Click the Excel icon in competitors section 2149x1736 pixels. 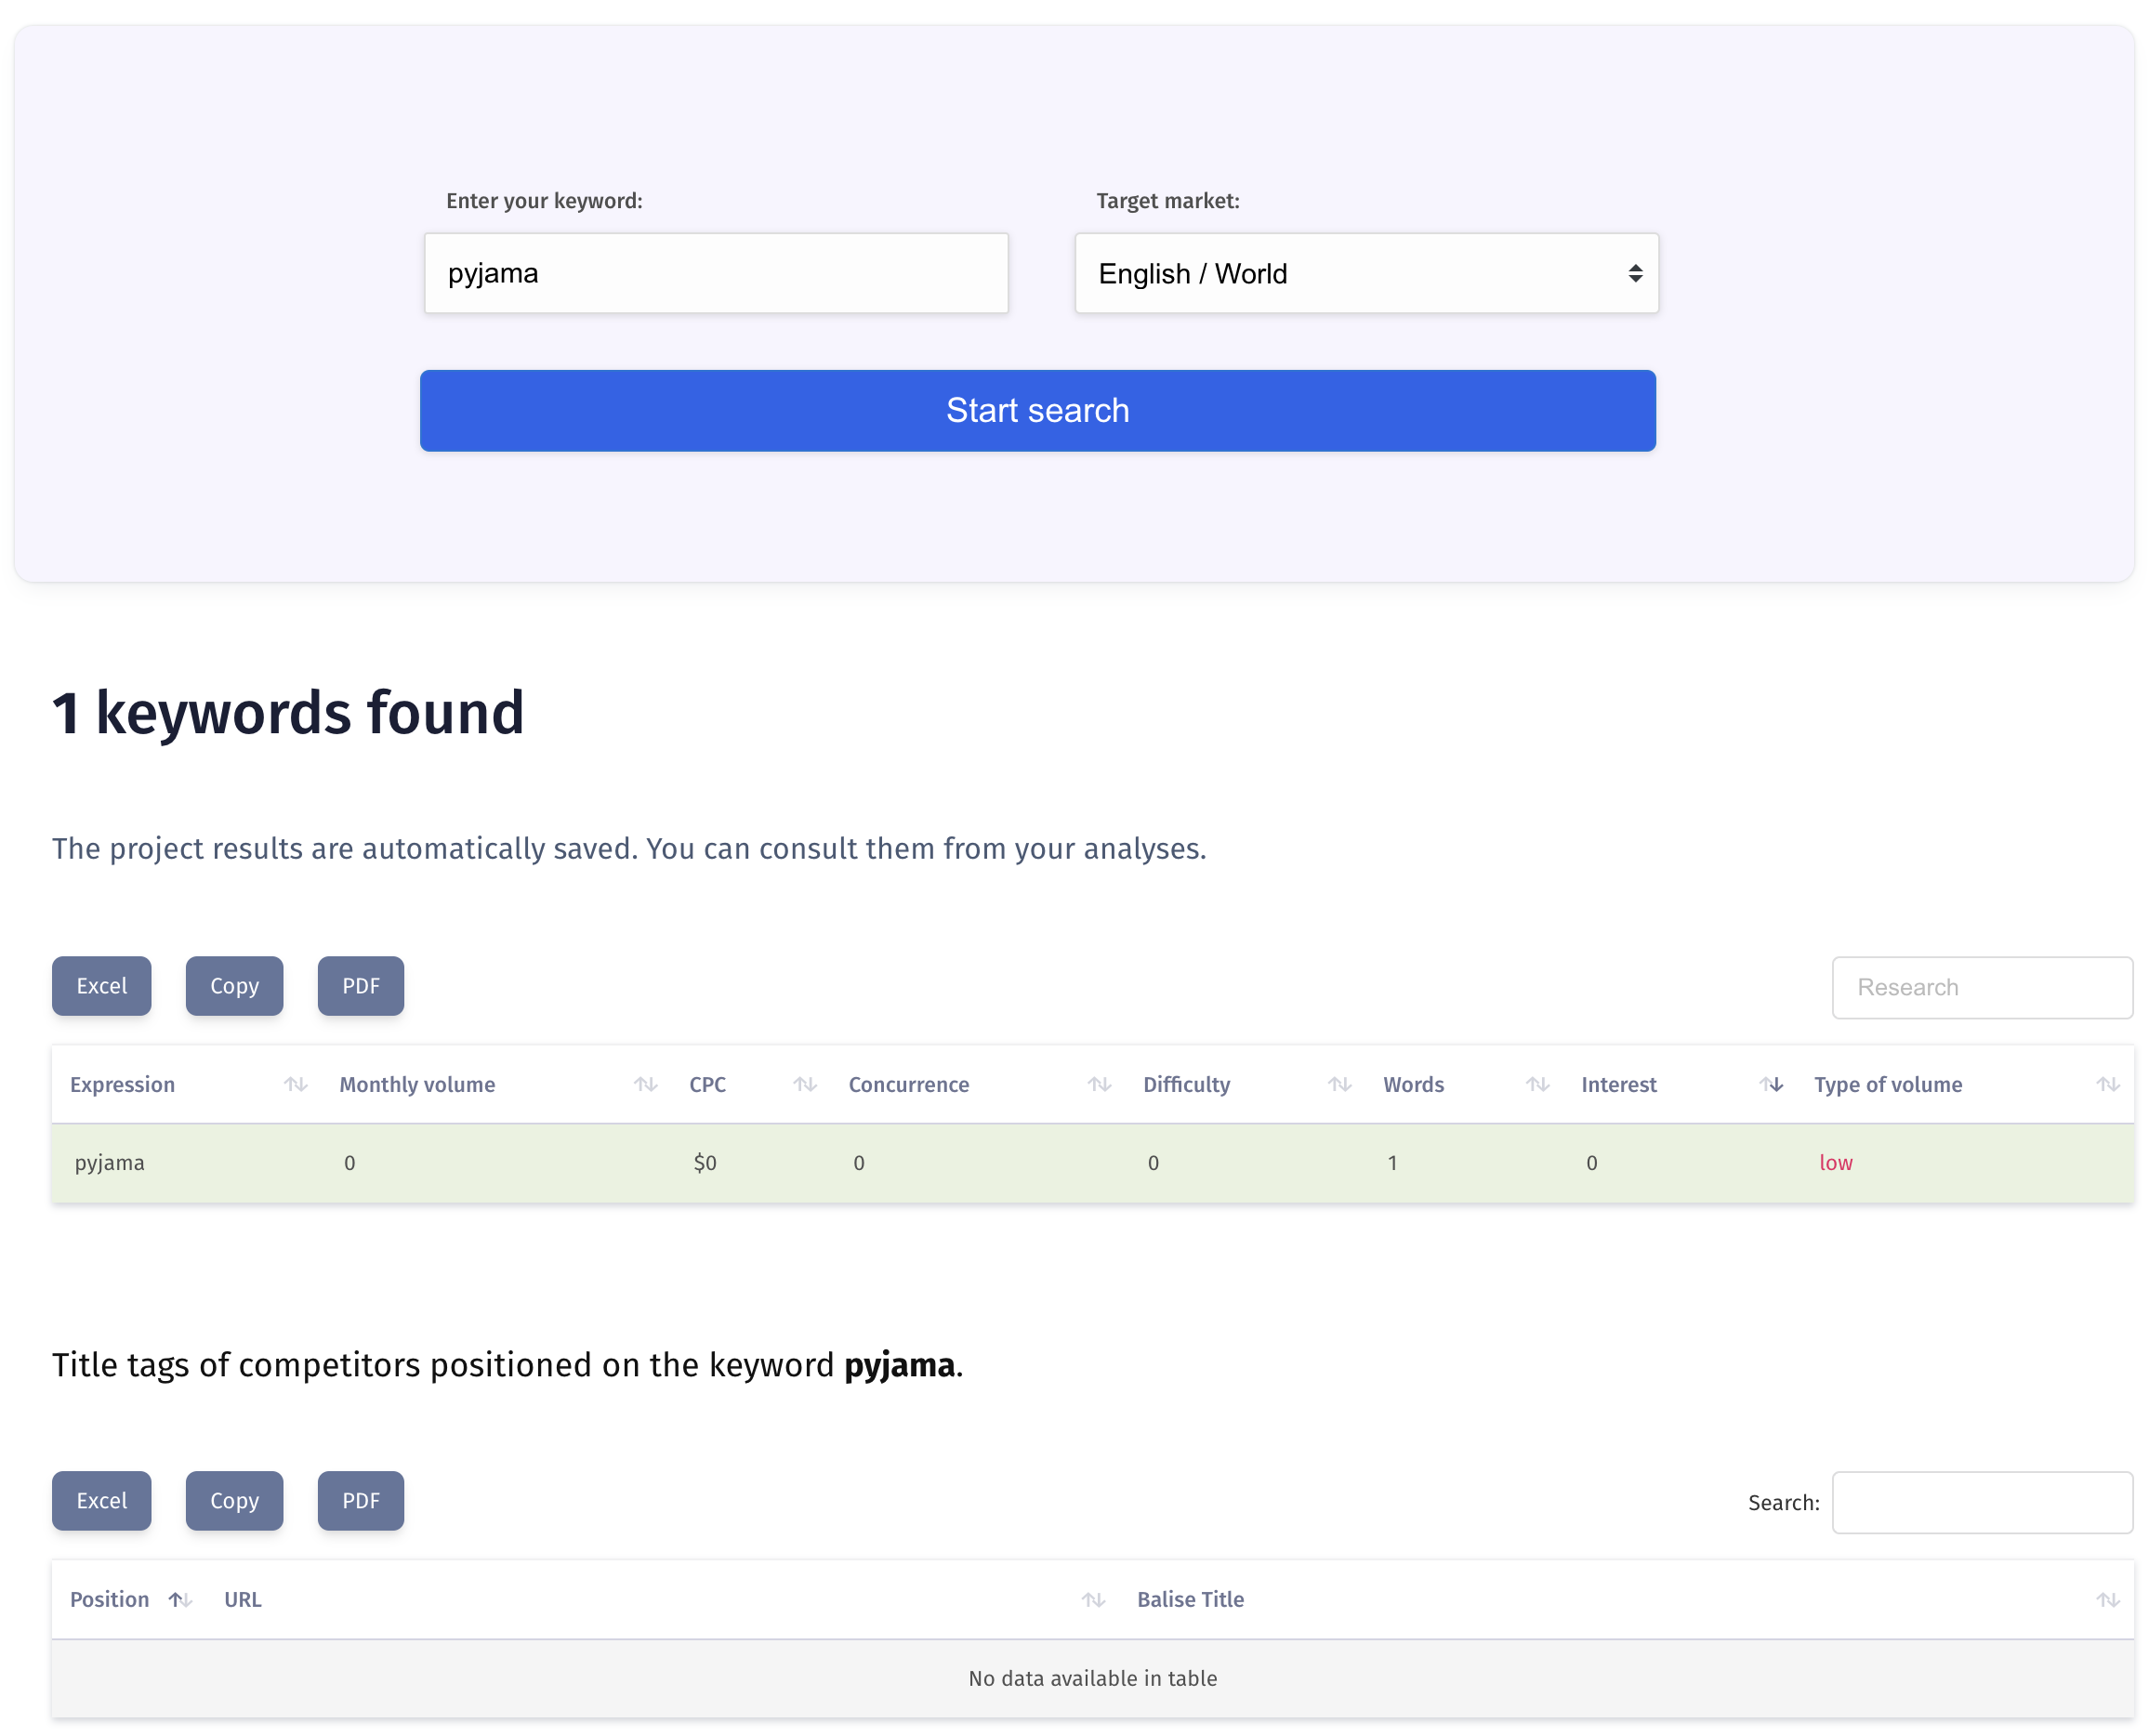click(x=101, y=1500)
